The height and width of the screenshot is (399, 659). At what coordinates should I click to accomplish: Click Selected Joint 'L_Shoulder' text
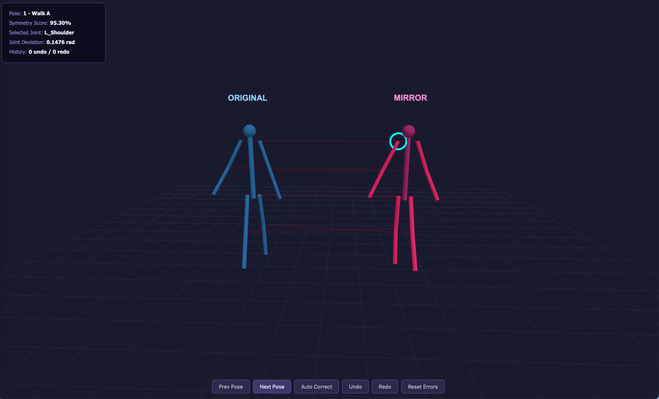[x=59, y=32]
